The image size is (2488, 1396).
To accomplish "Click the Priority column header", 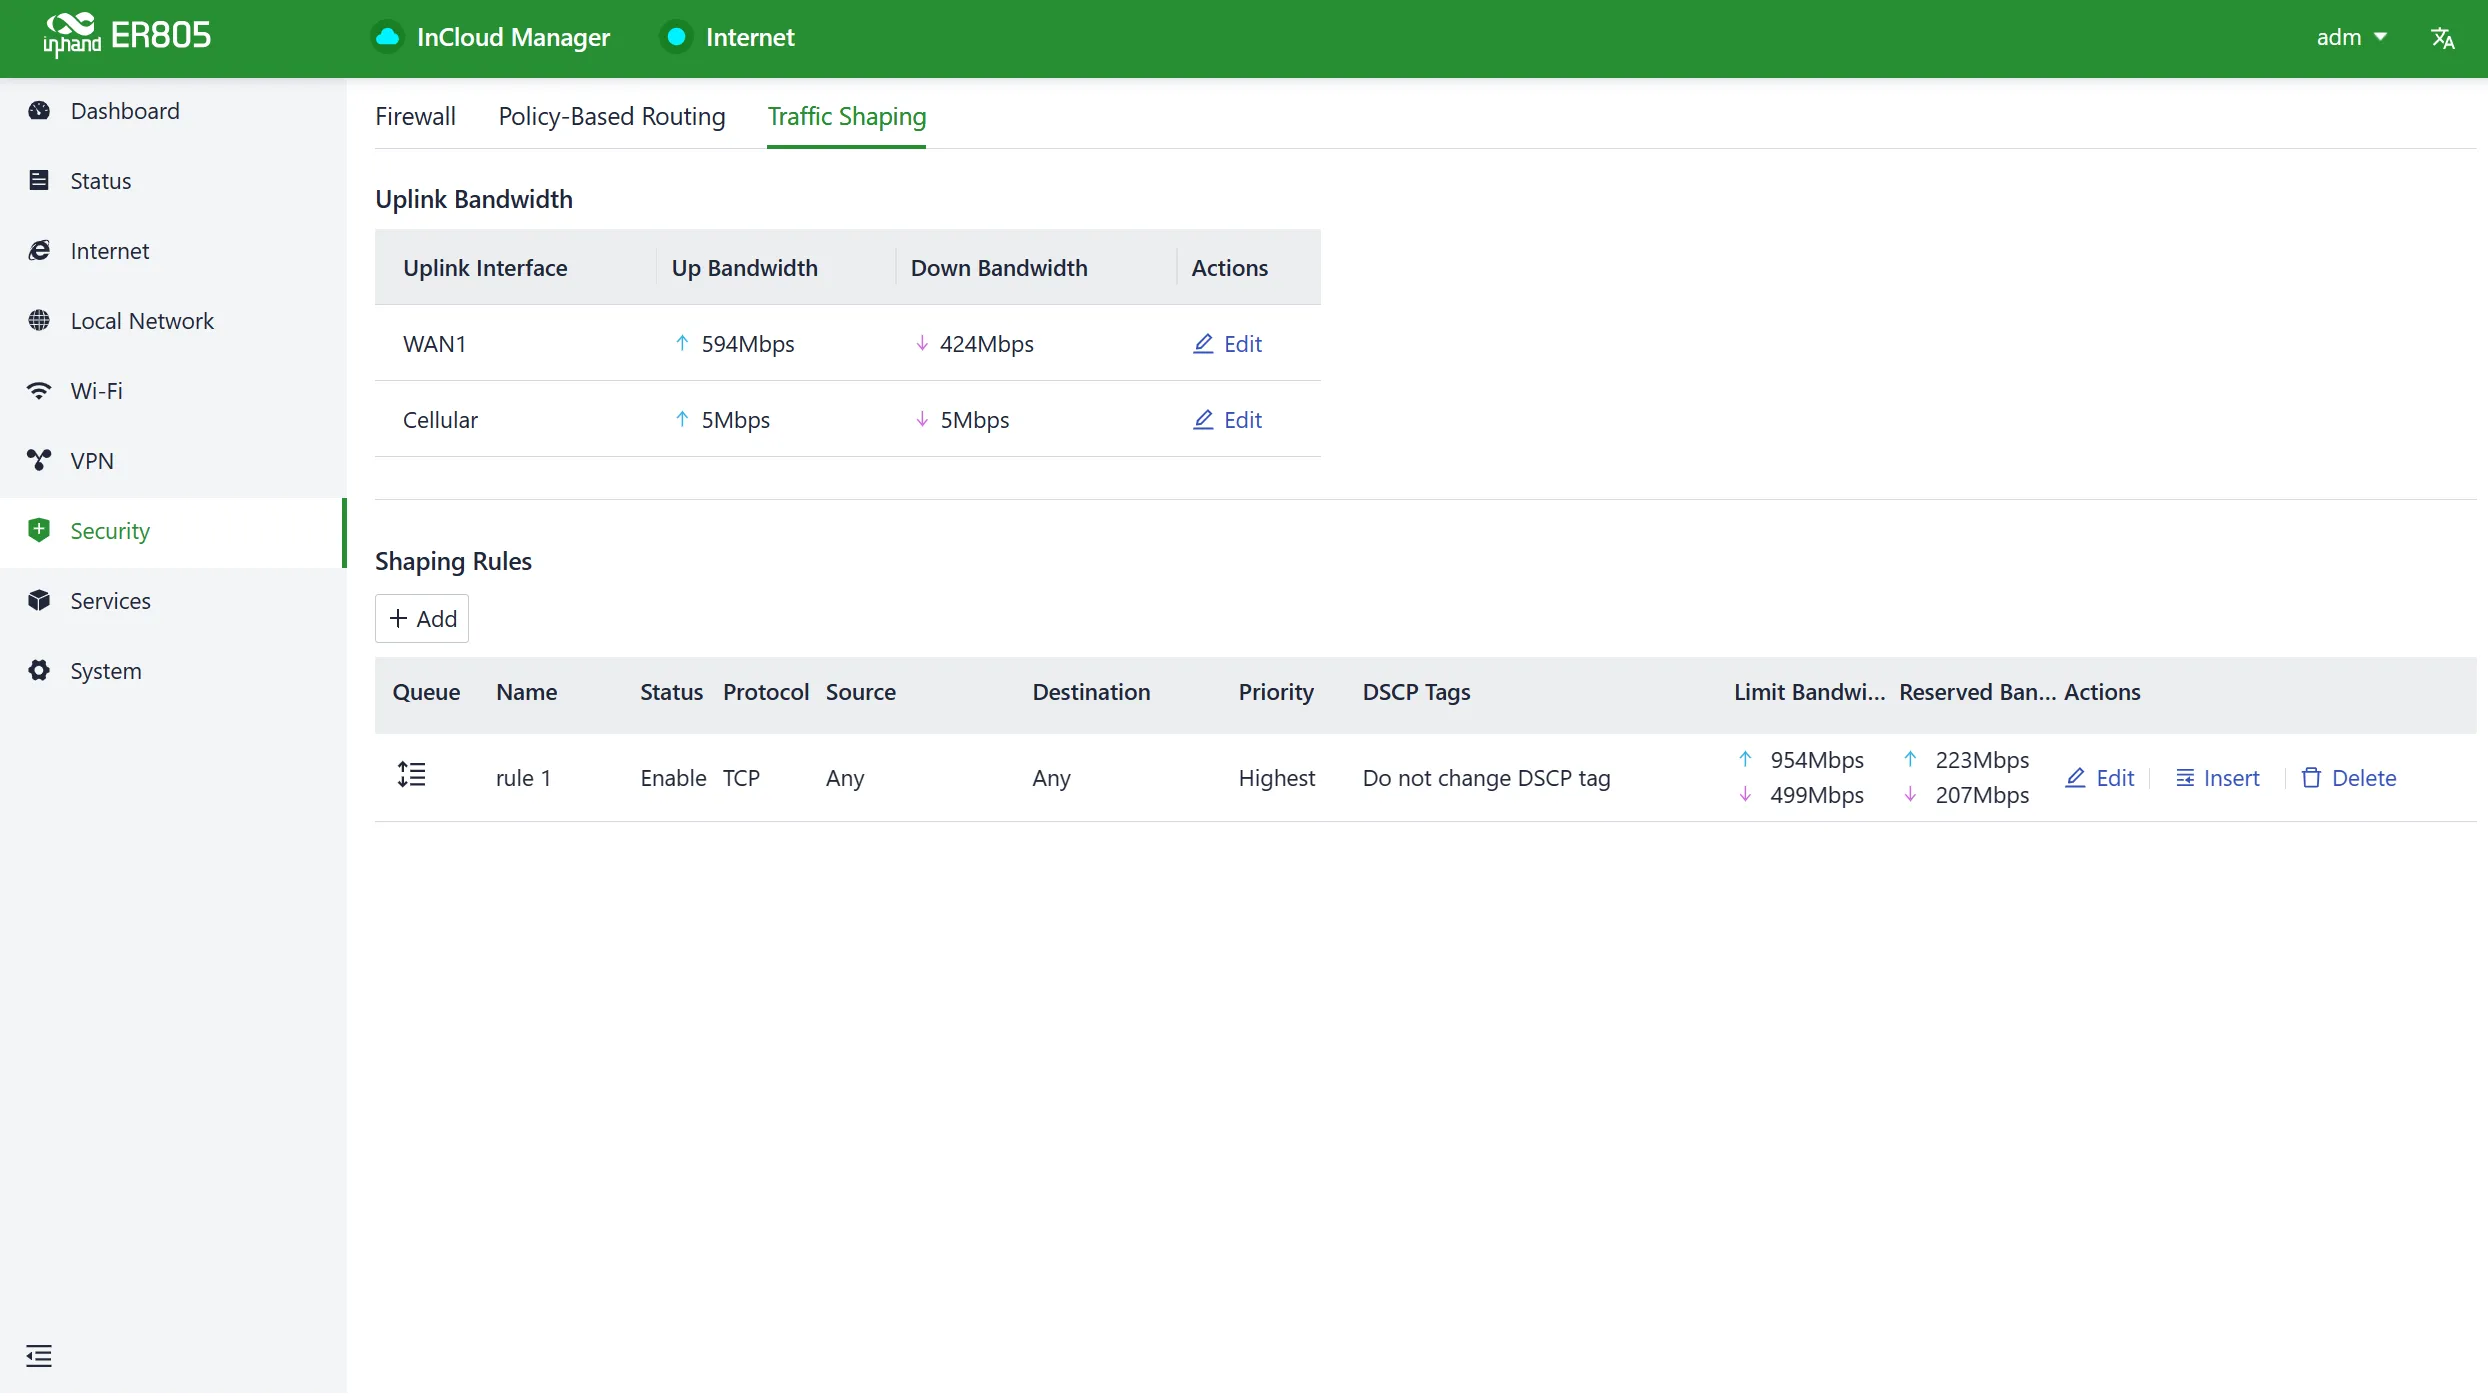I will [1276, 692].
